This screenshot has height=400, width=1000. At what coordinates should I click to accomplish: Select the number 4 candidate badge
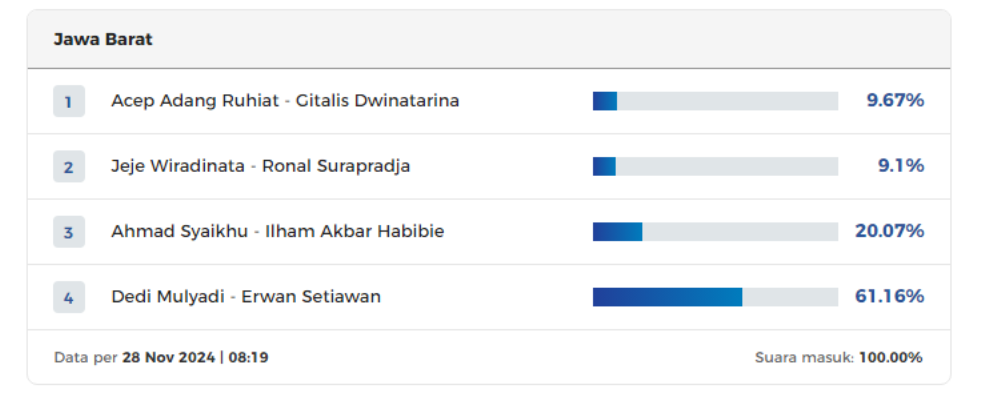68,297
